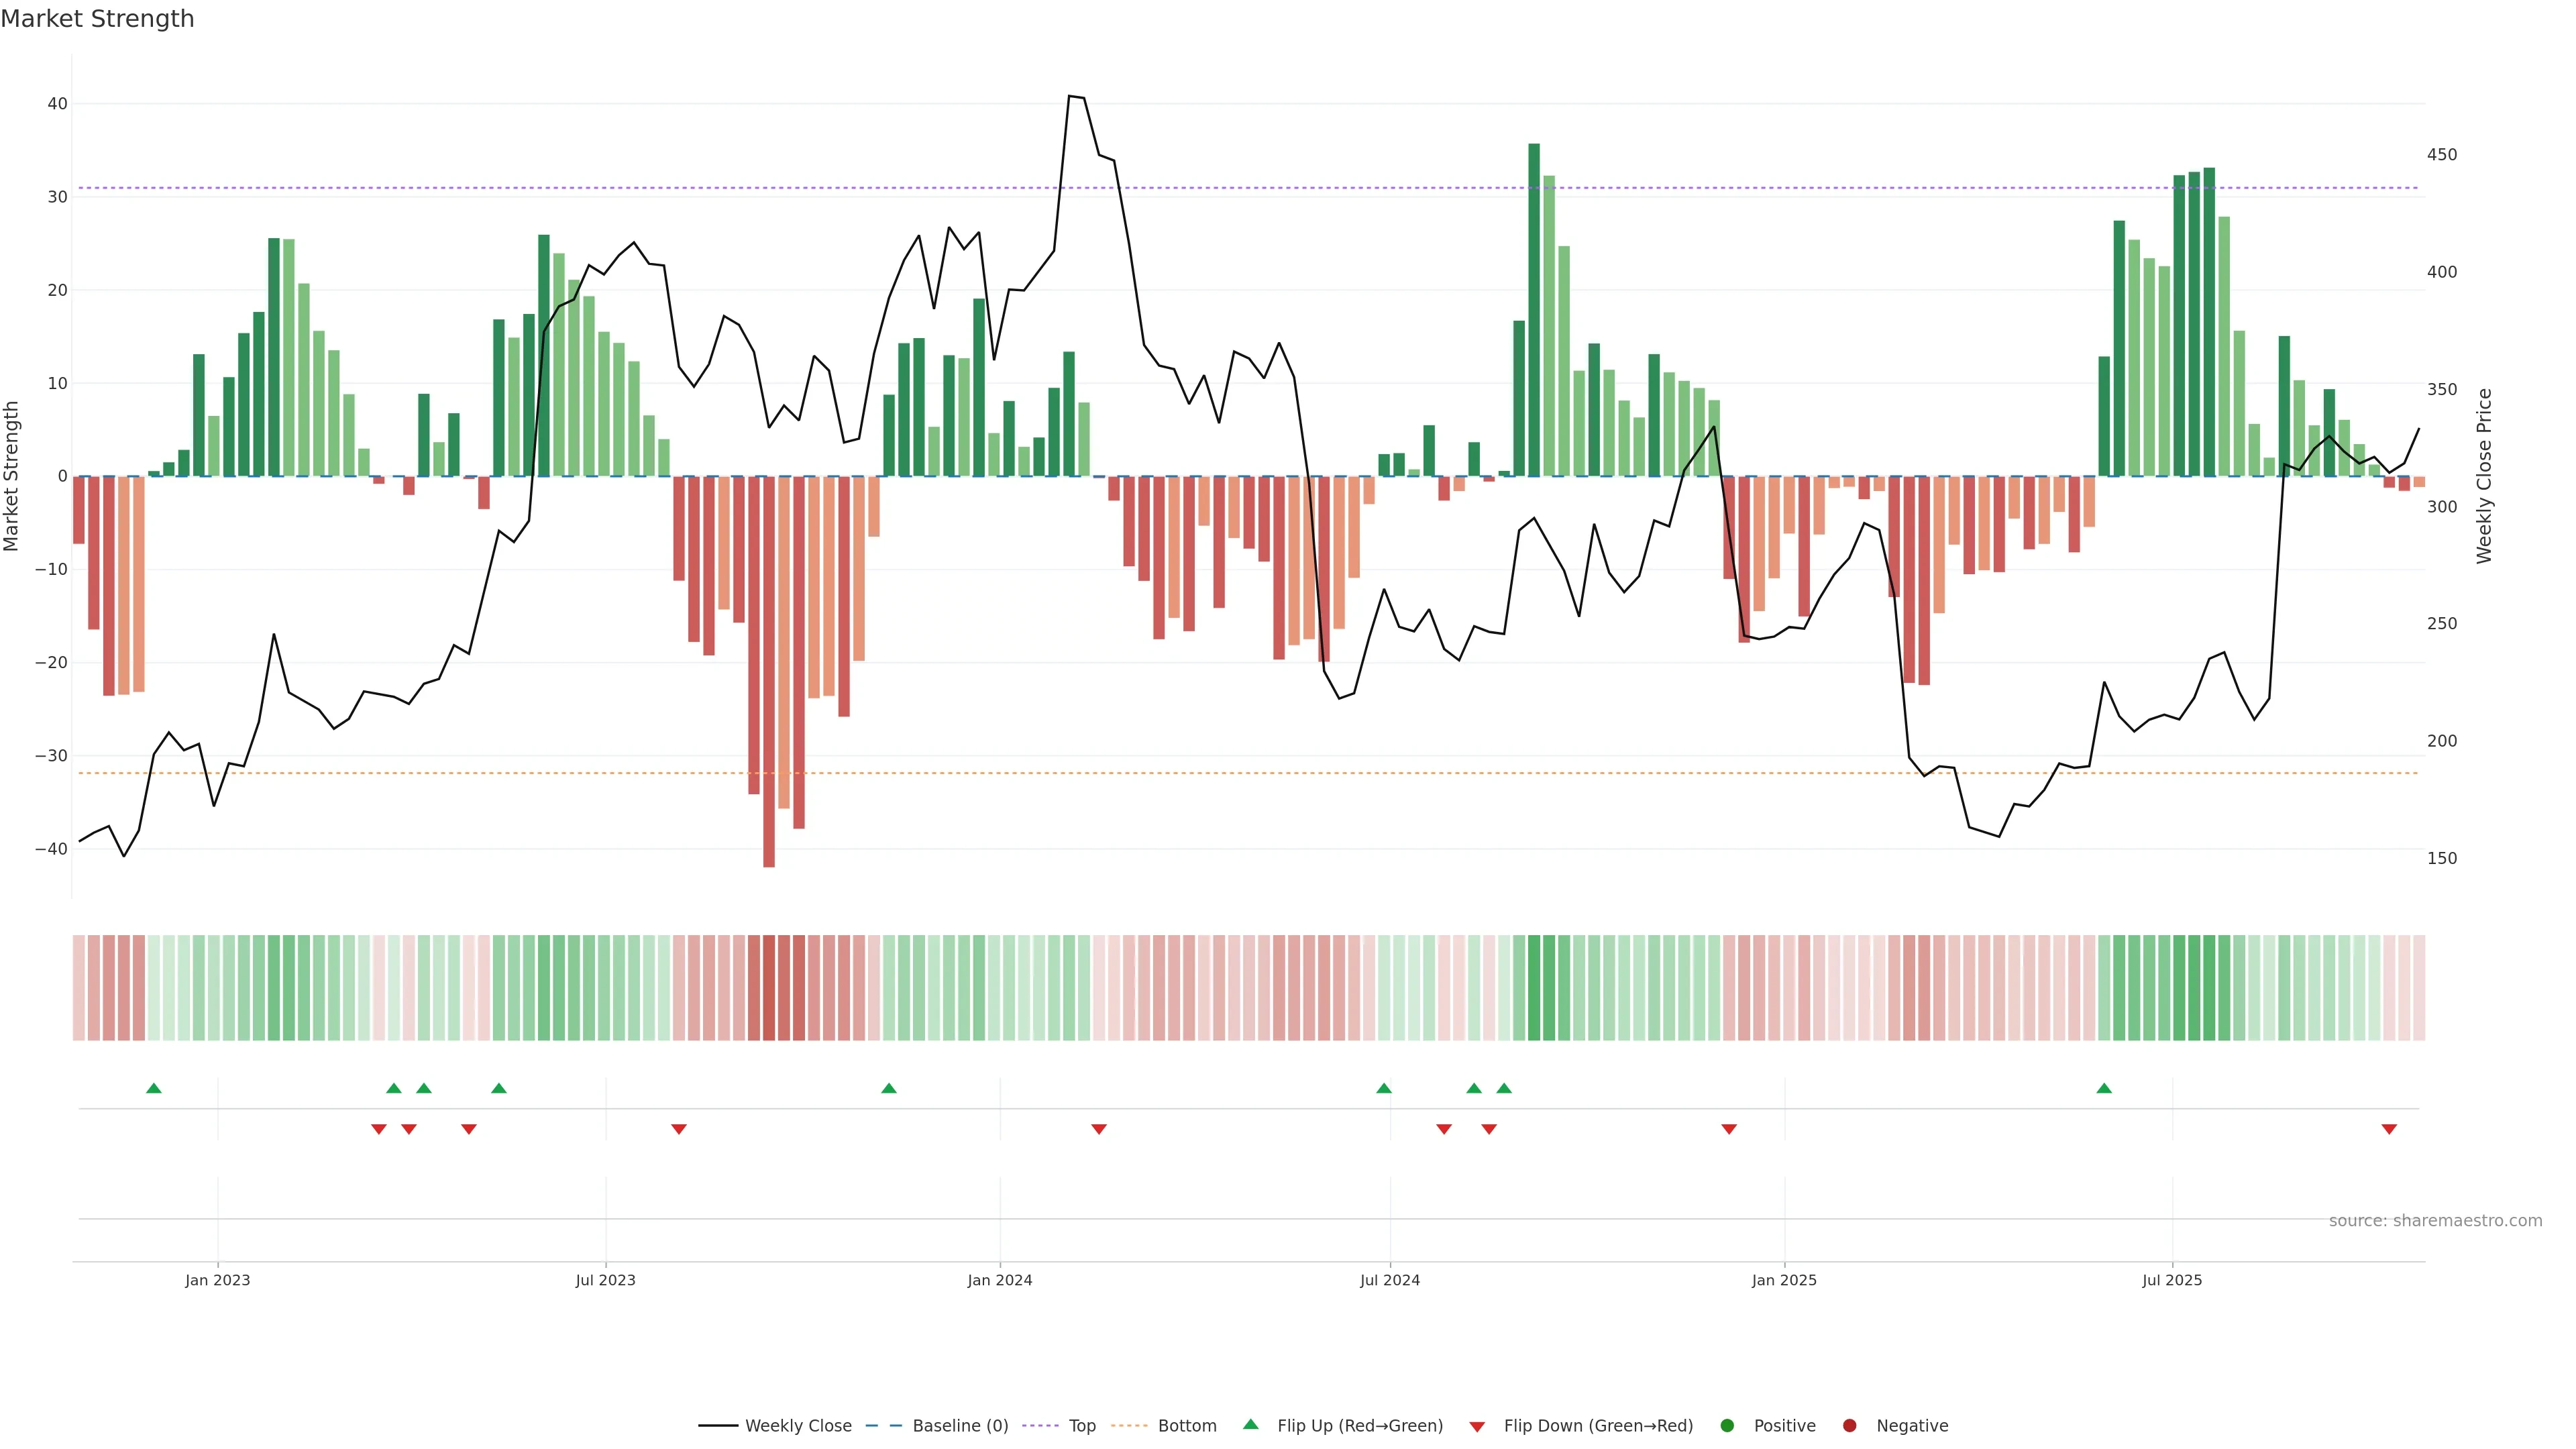This screenshot has width=2576, height=1449.
Task: Click the Flip Down red triangle legend icon
Action: coord(1477,1427)
